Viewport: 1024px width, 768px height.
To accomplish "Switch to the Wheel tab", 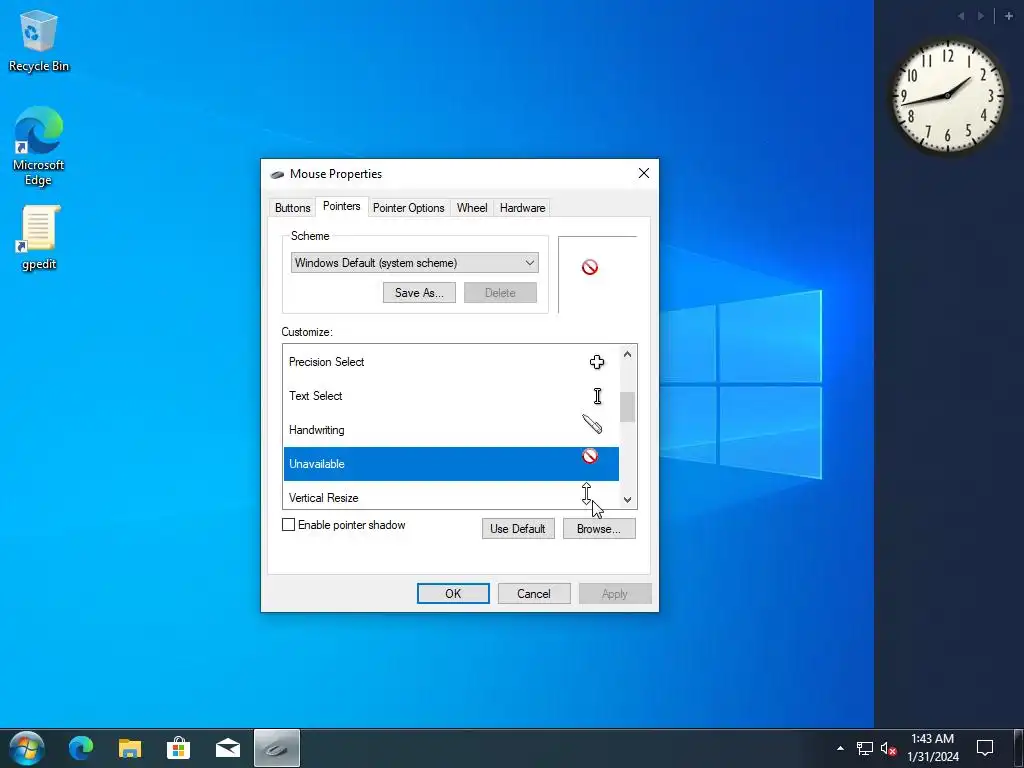I will click(x=472, y=208).
